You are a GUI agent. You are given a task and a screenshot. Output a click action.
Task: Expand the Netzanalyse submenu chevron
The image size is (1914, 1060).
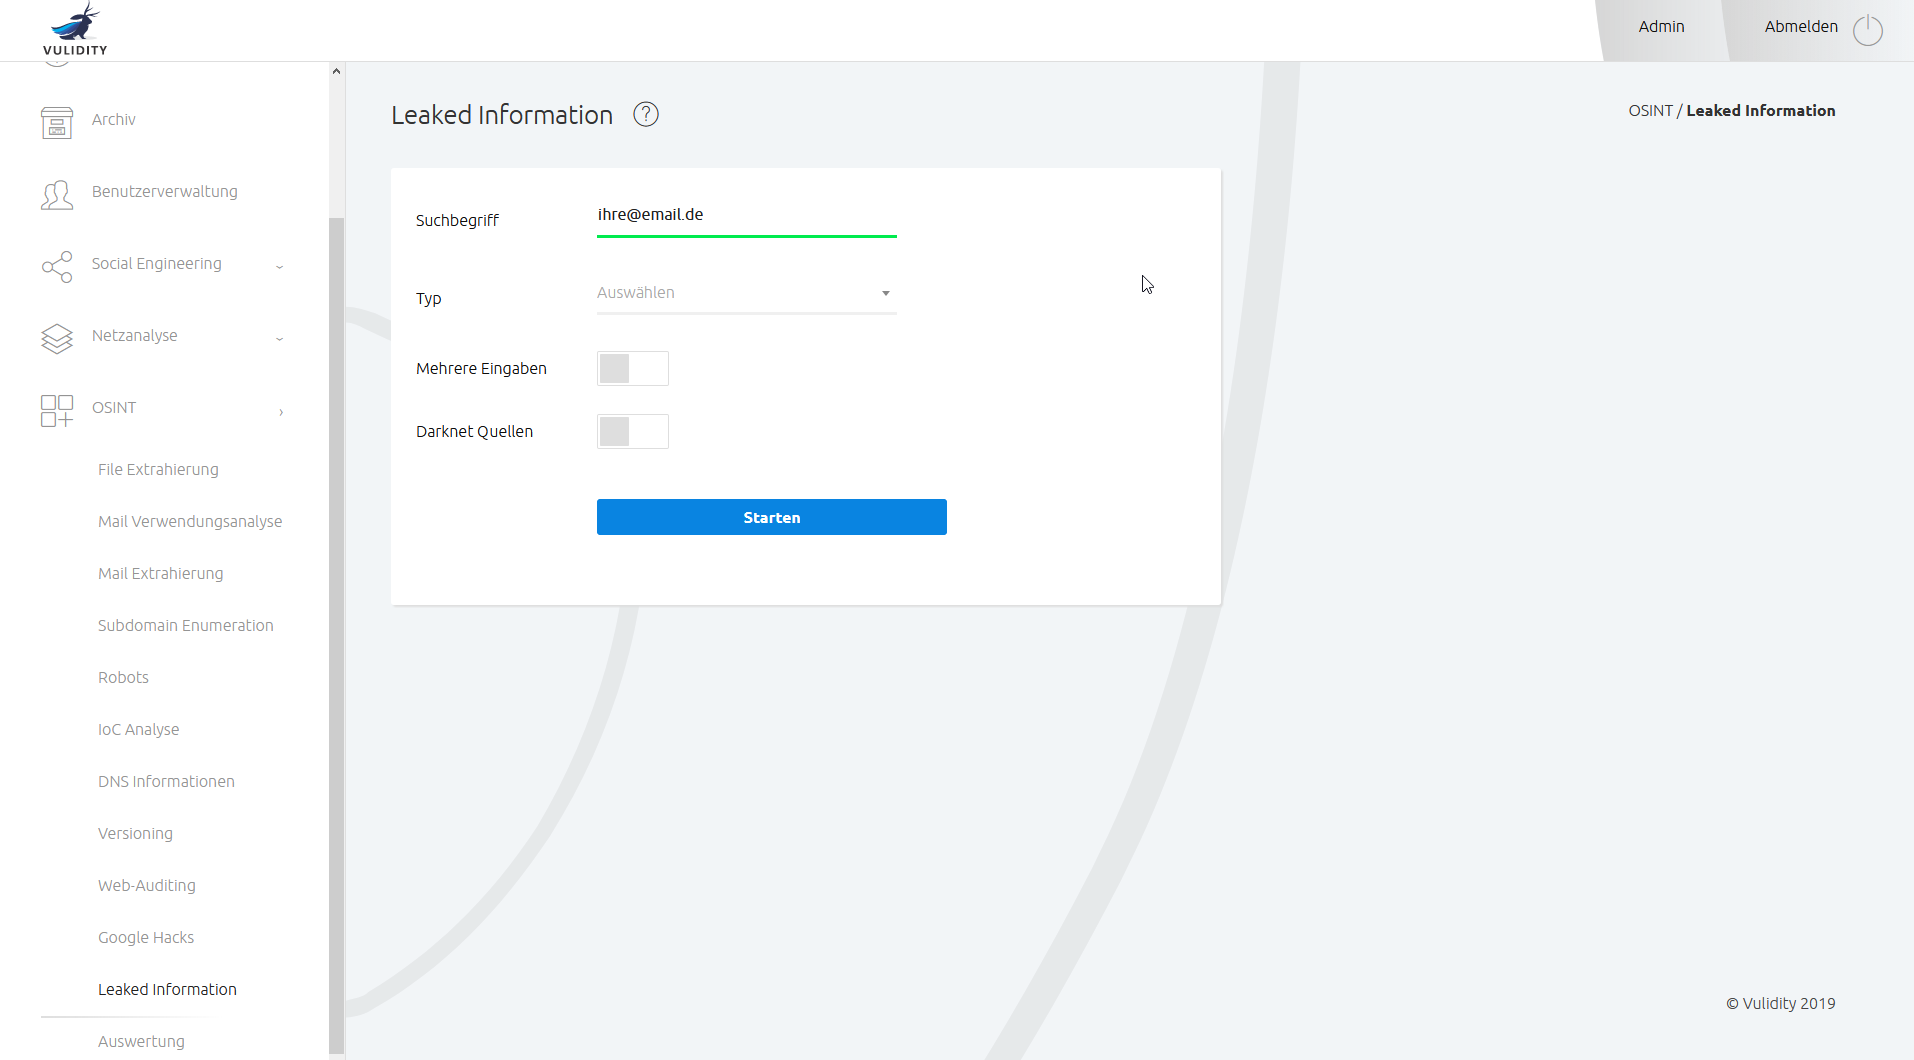pos(280,339)
